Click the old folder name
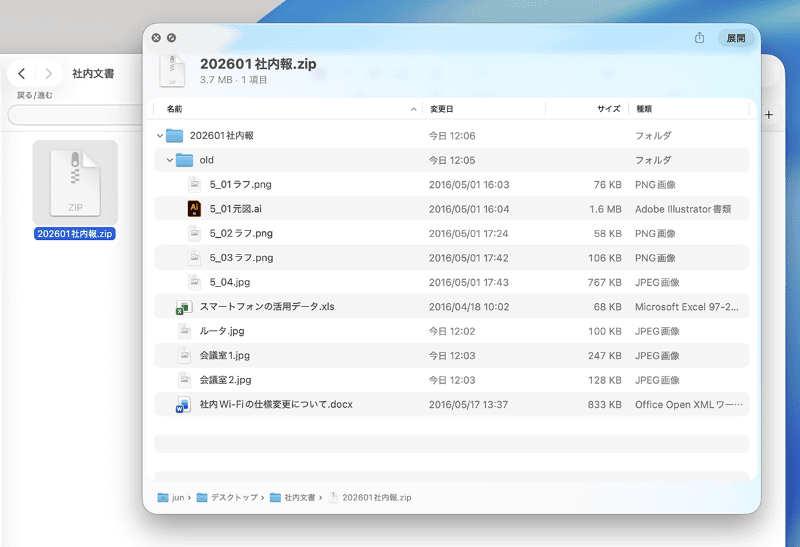Viewport: 800px width, 547px height. point(207,160)
